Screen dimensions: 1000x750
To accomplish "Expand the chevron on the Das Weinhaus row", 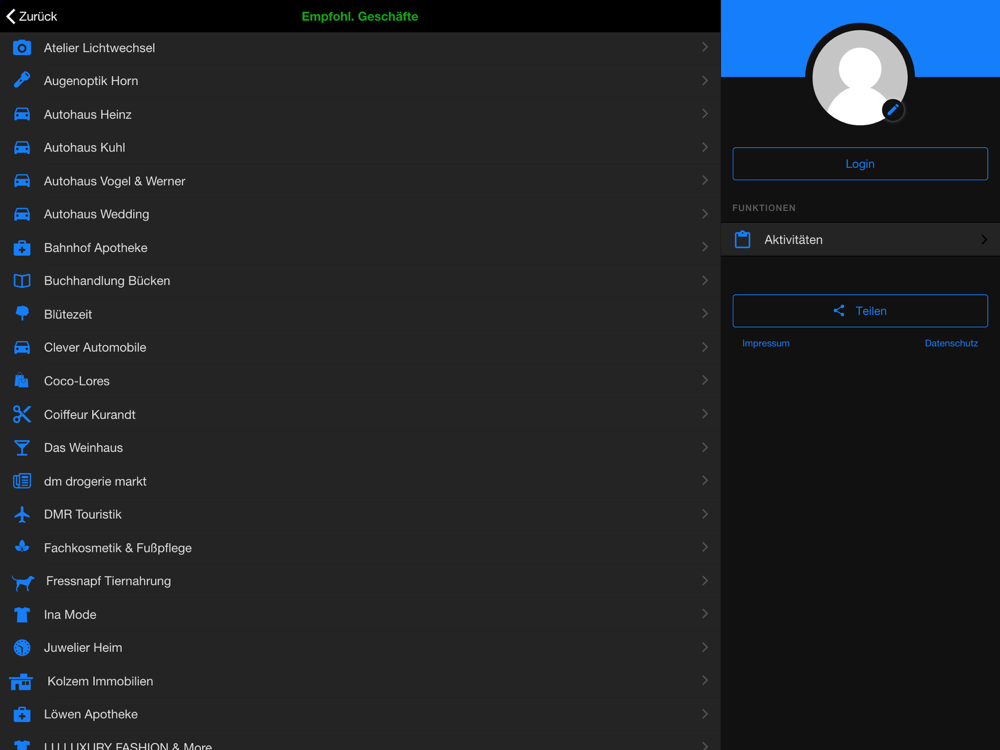I will point(705,447).
